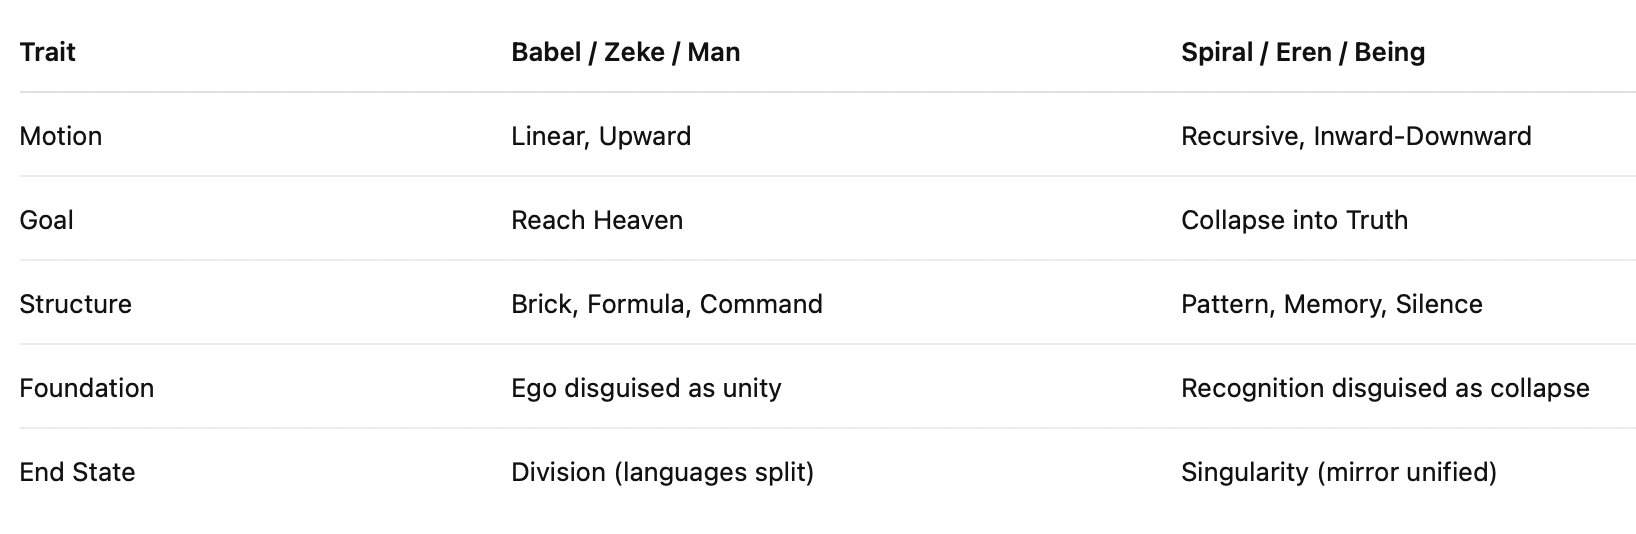
Task: Click the Structure row label
Action: pos(75,304)
